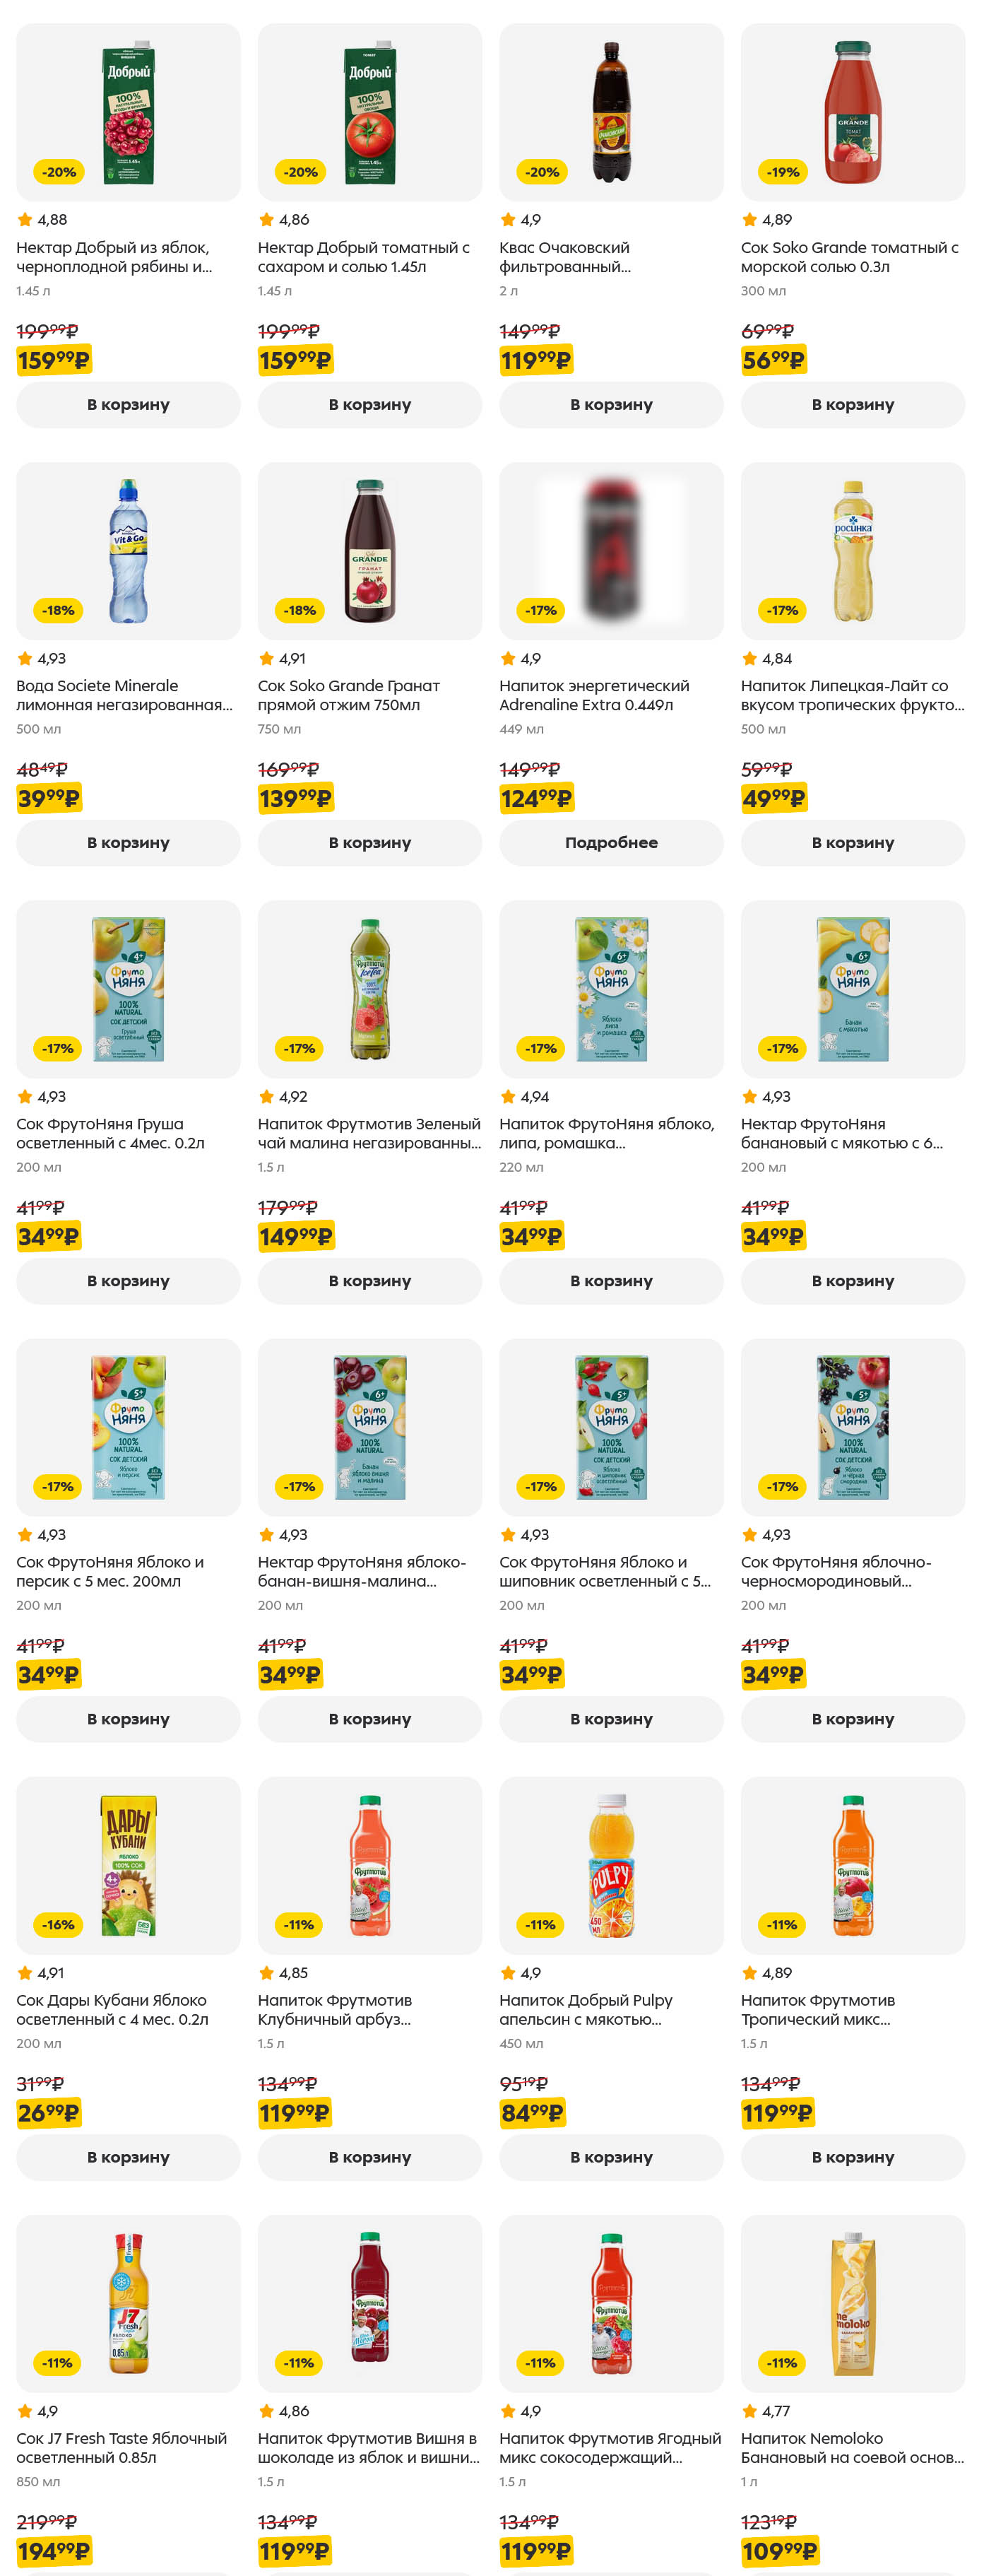
Task: Click the star icon beside rating 4,94
Action: pyautogui.click(x=508, y=1097)
